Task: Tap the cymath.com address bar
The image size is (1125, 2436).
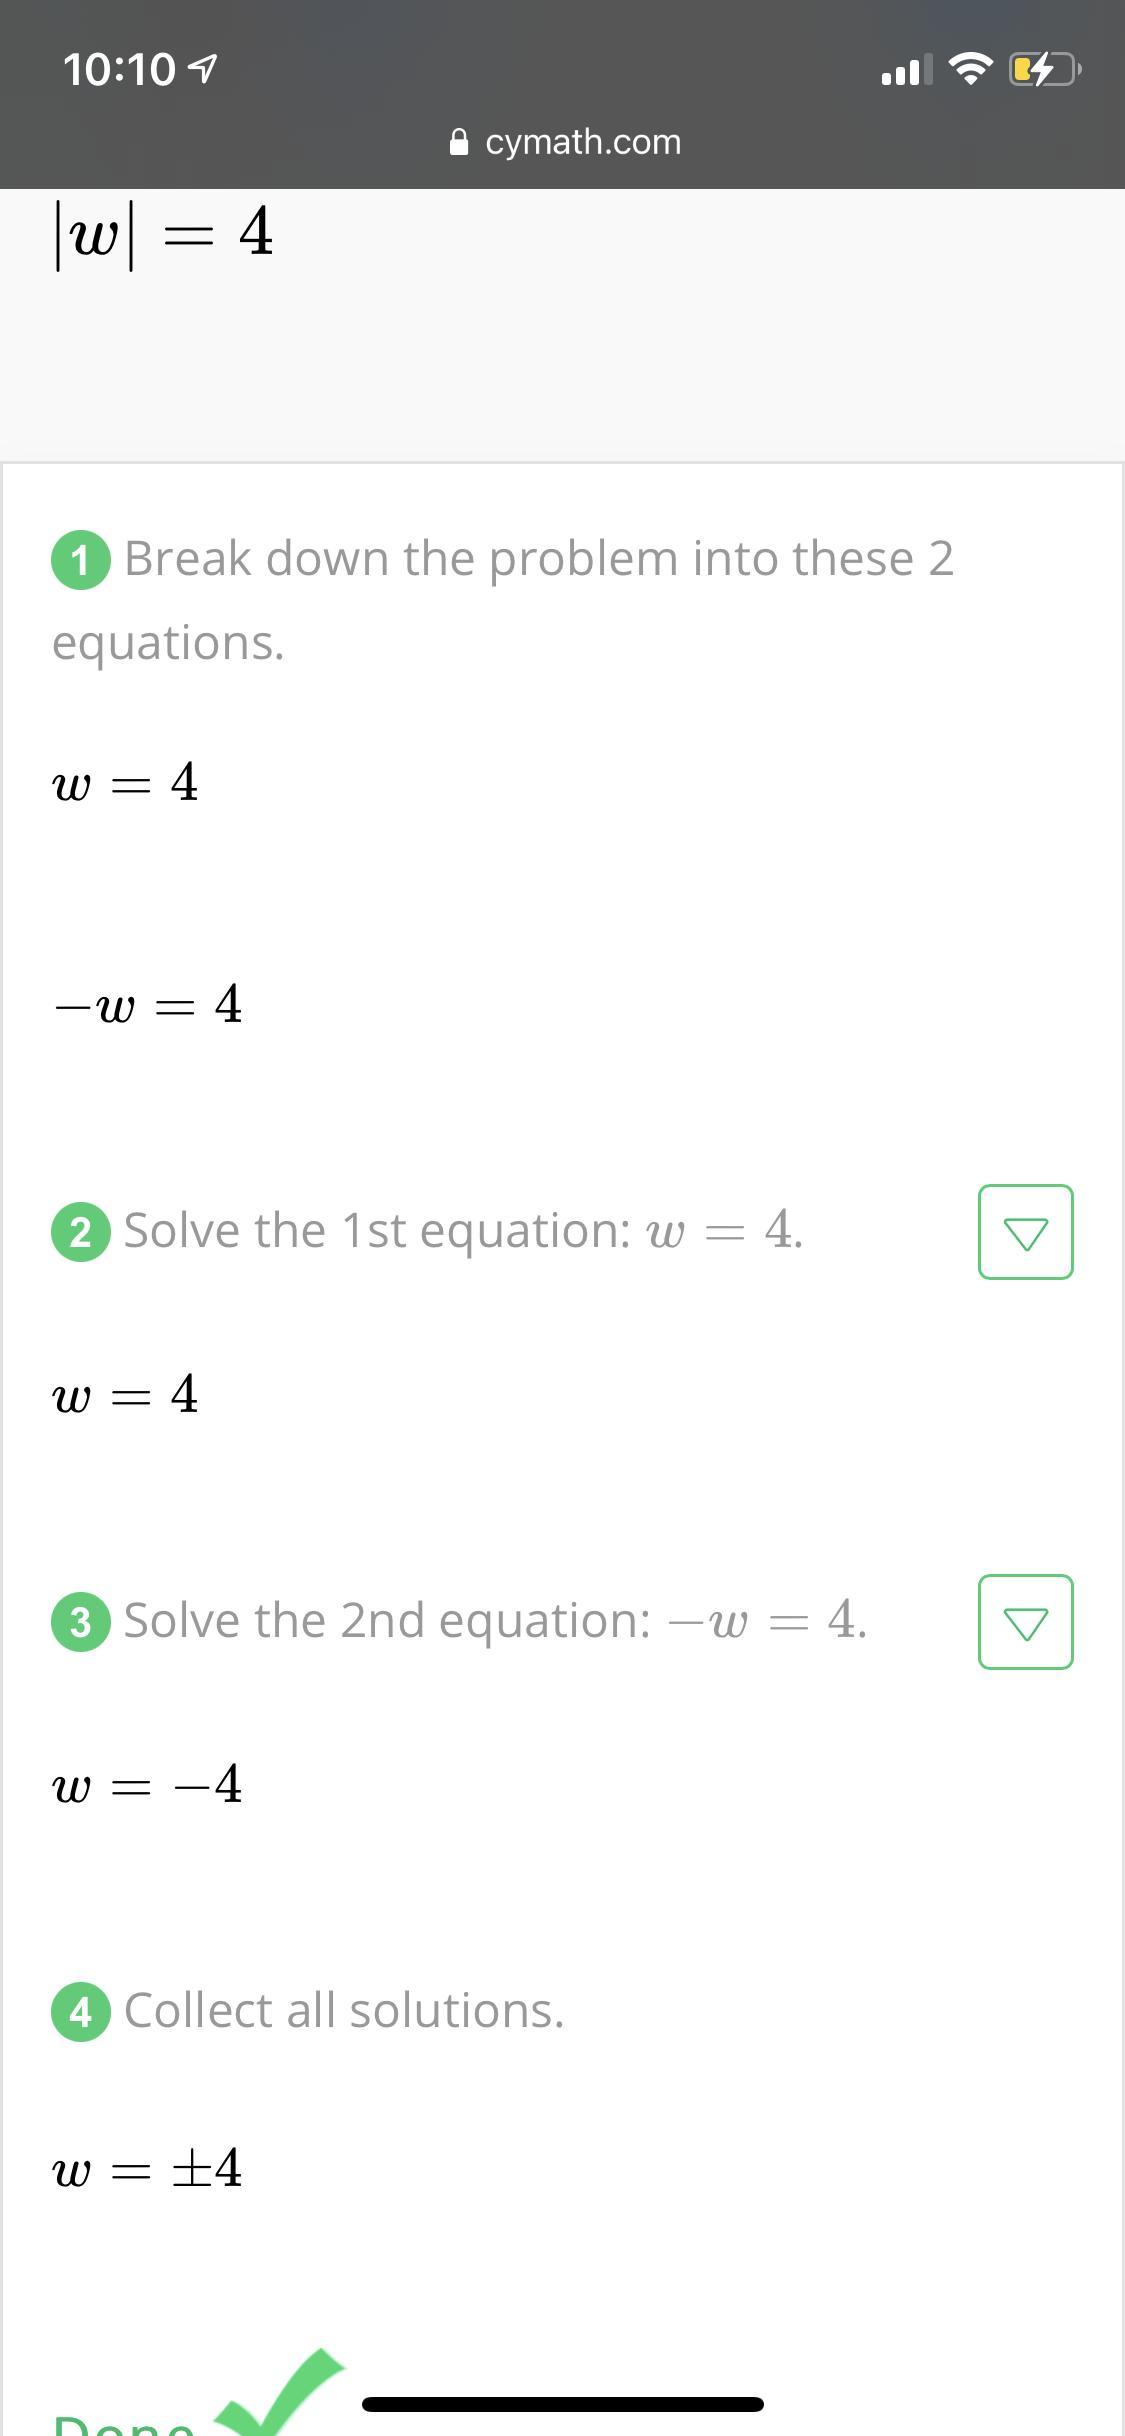Action: (565, 142)
